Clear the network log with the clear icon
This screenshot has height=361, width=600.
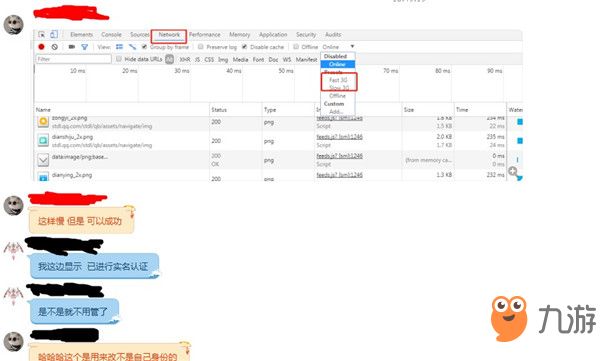55,47
